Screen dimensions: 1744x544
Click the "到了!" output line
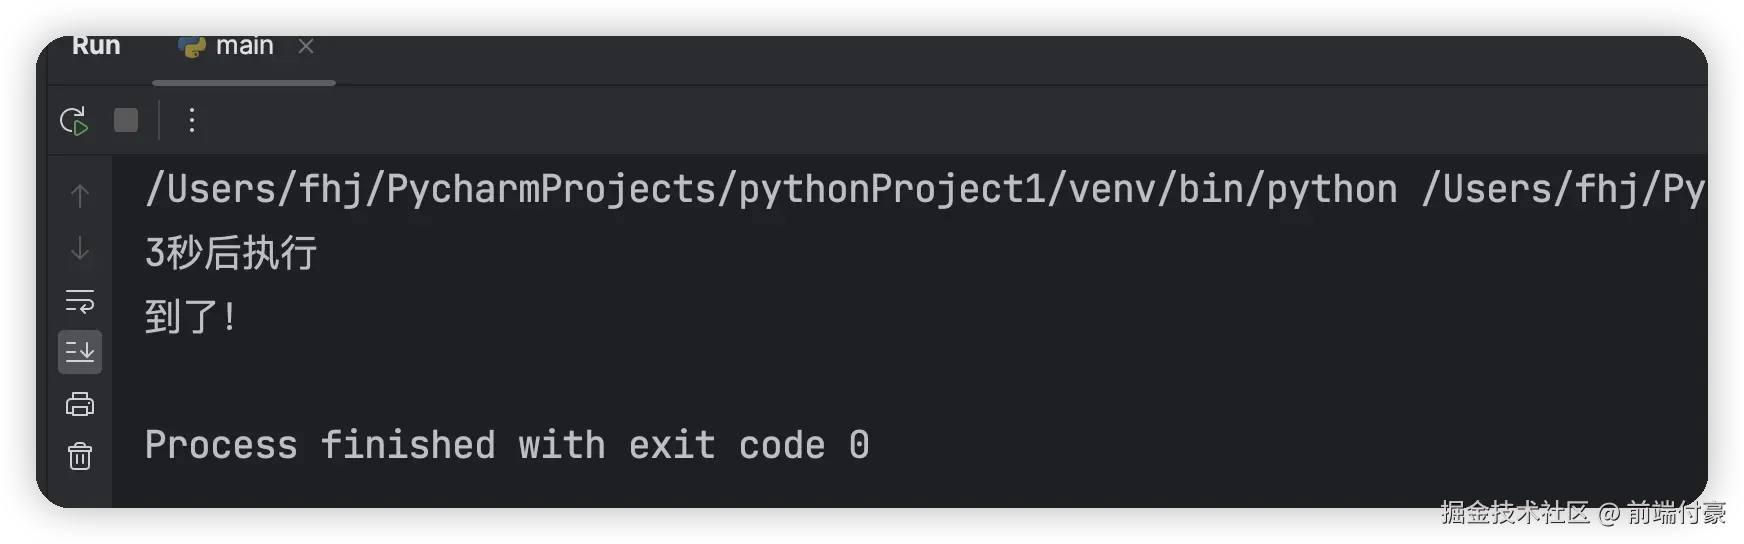(x=190, y=317)
